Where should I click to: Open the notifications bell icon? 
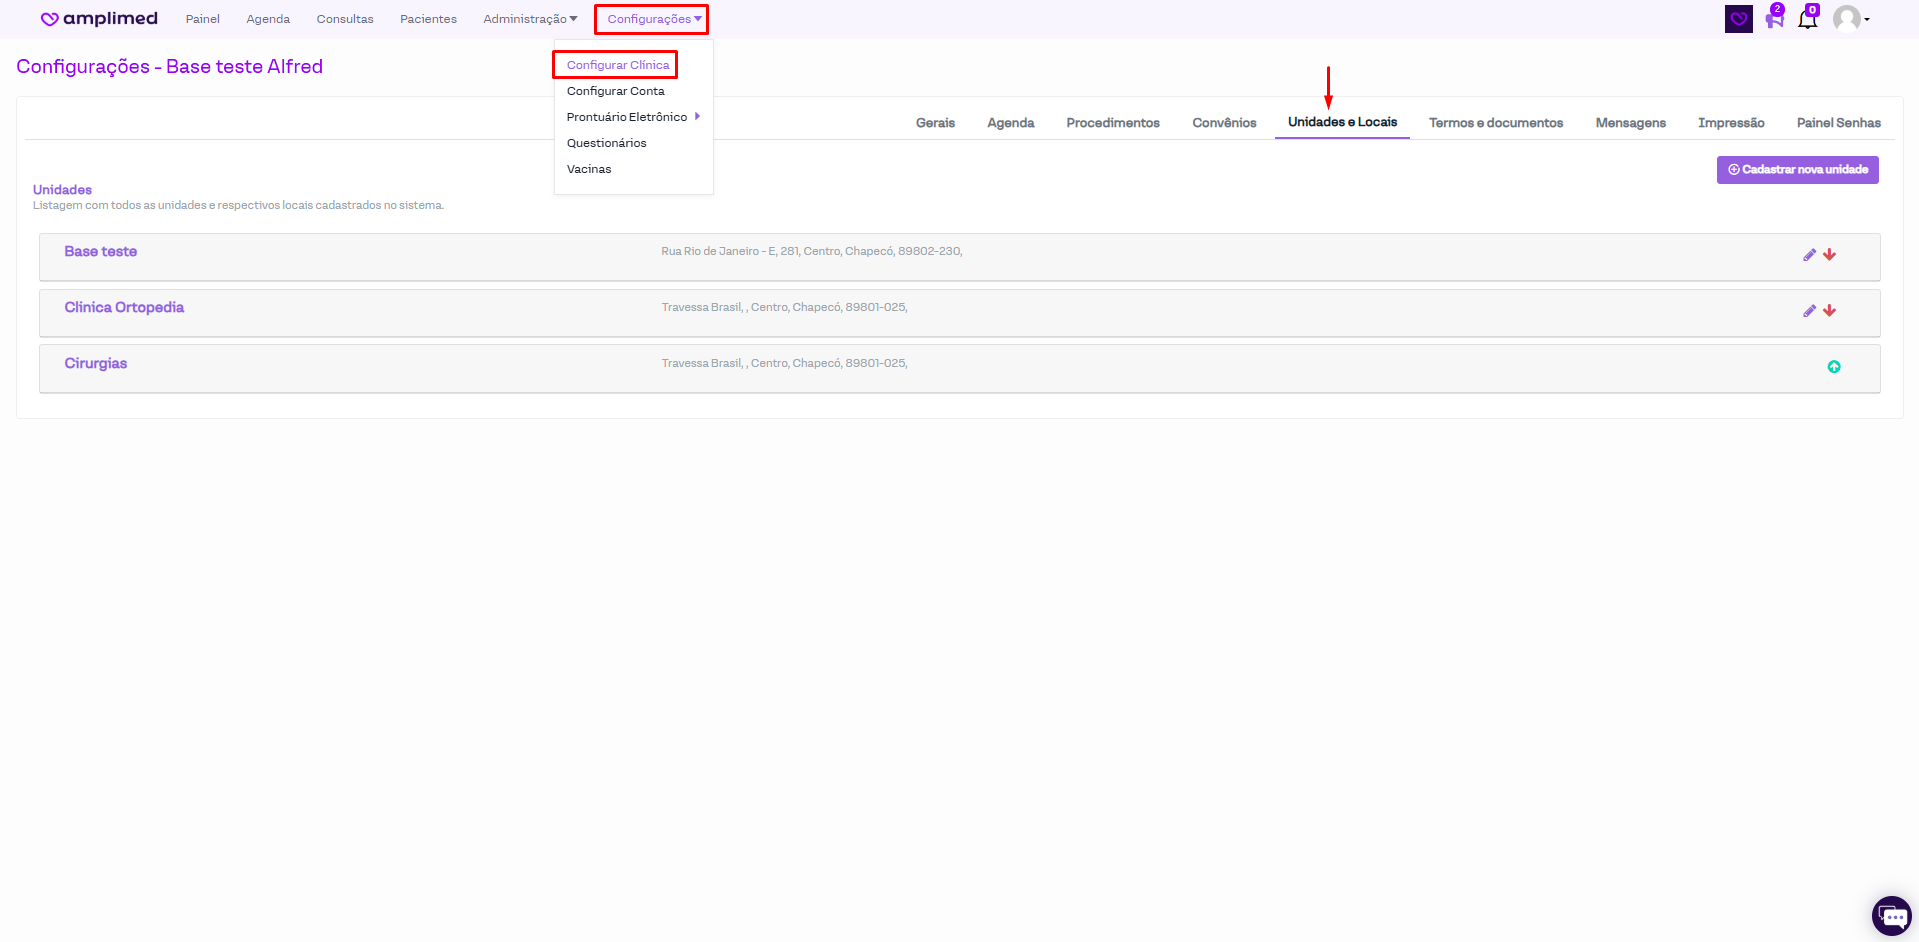[x=1807, y=19]
